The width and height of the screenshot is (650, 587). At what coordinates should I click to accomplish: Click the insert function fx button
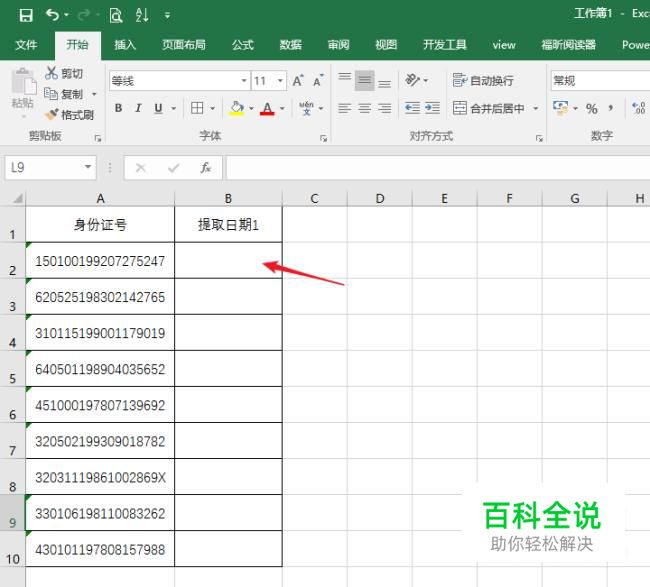pyautogui.click(x=205, y=167)
